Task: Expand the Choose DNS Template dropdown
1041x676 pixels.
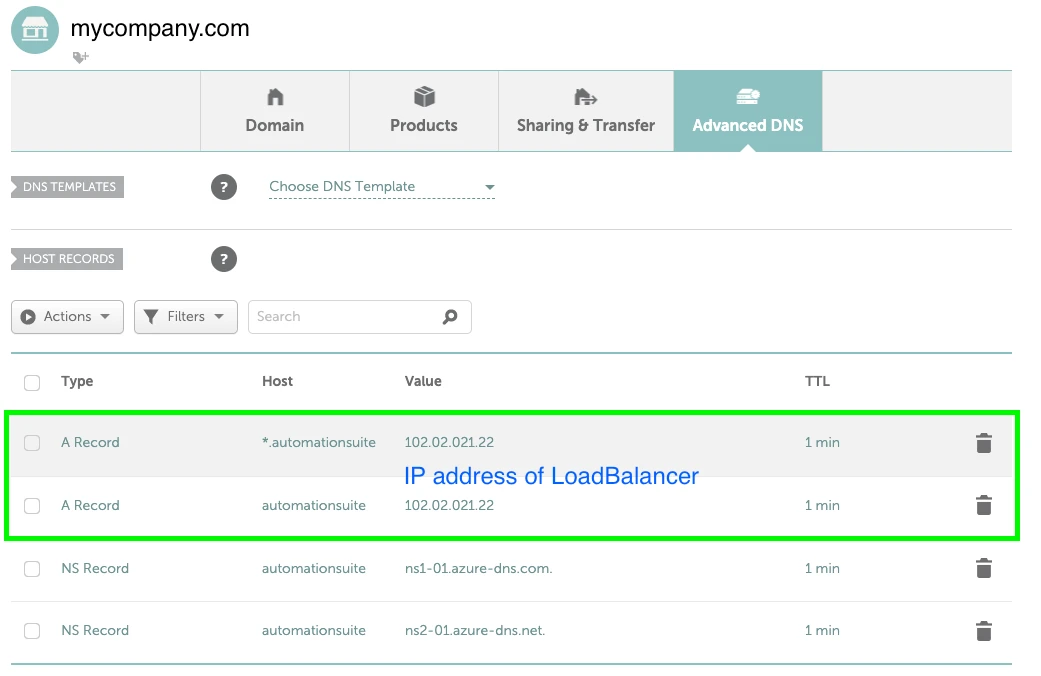Action: (x=382, y=187)
